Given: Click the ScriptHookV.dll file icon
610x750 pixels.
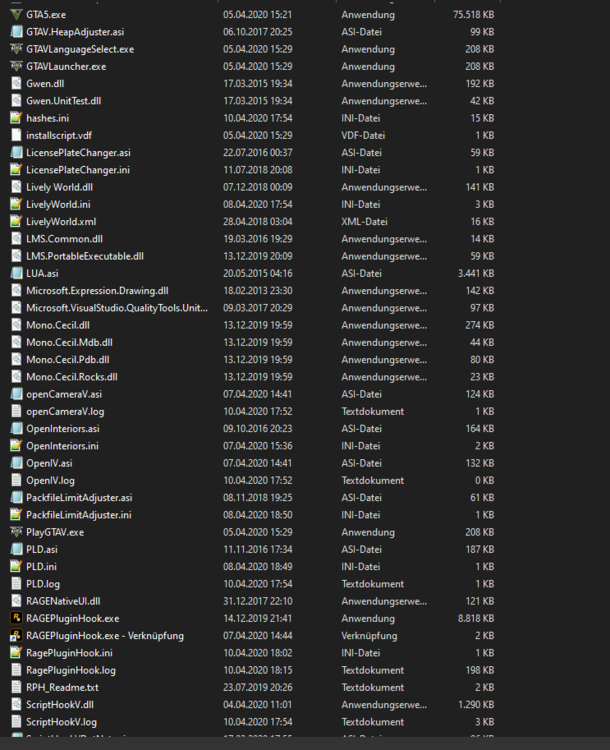Looking at the screenshot, I should tap(16, 705).
